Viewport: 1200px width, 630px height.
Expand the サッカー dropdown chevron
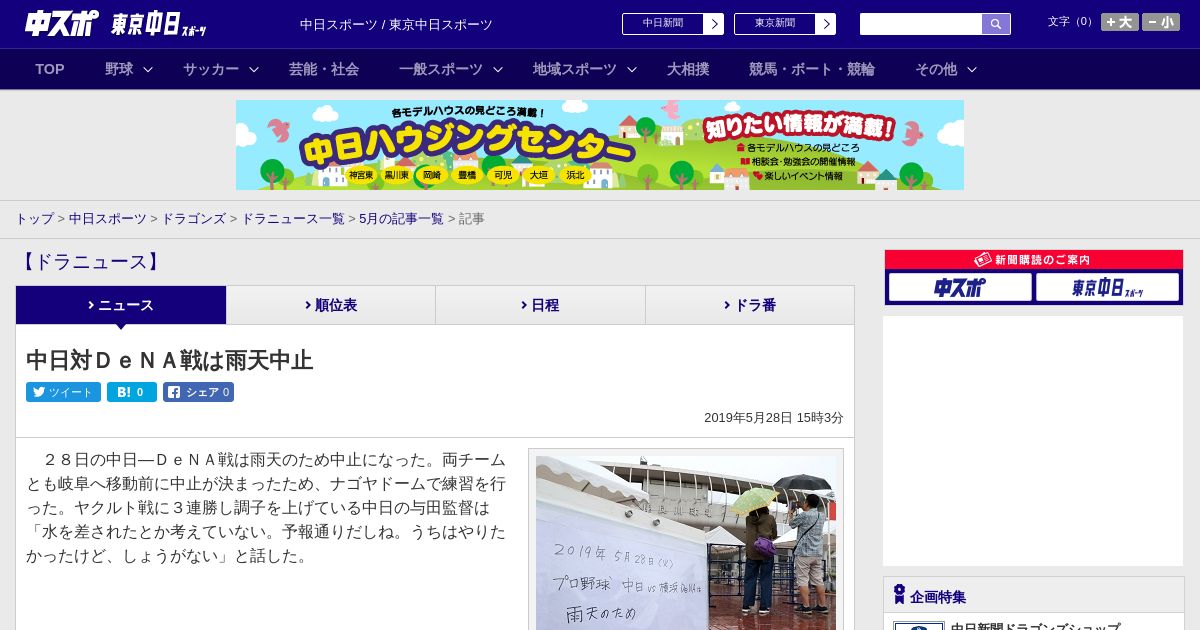click(x=254, y=69)
